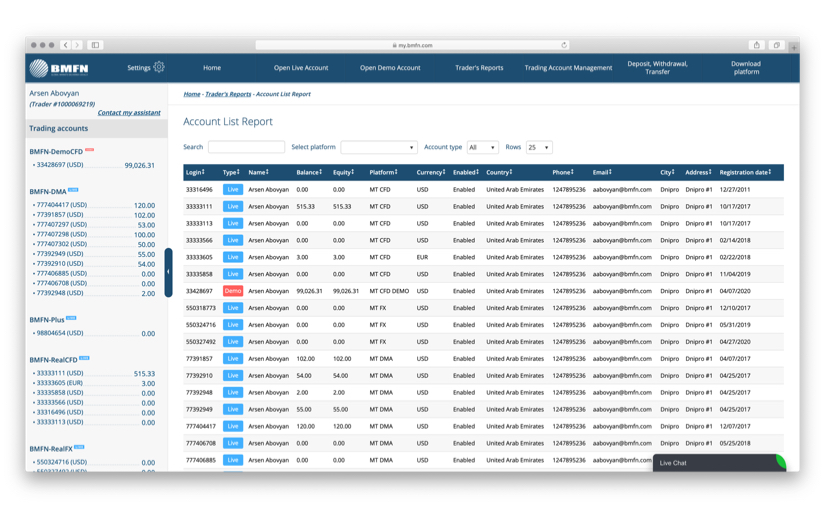Viewport: 825px width, 525px height.
Task: Open the Rows count dropdown
Action: click(539, 147)
